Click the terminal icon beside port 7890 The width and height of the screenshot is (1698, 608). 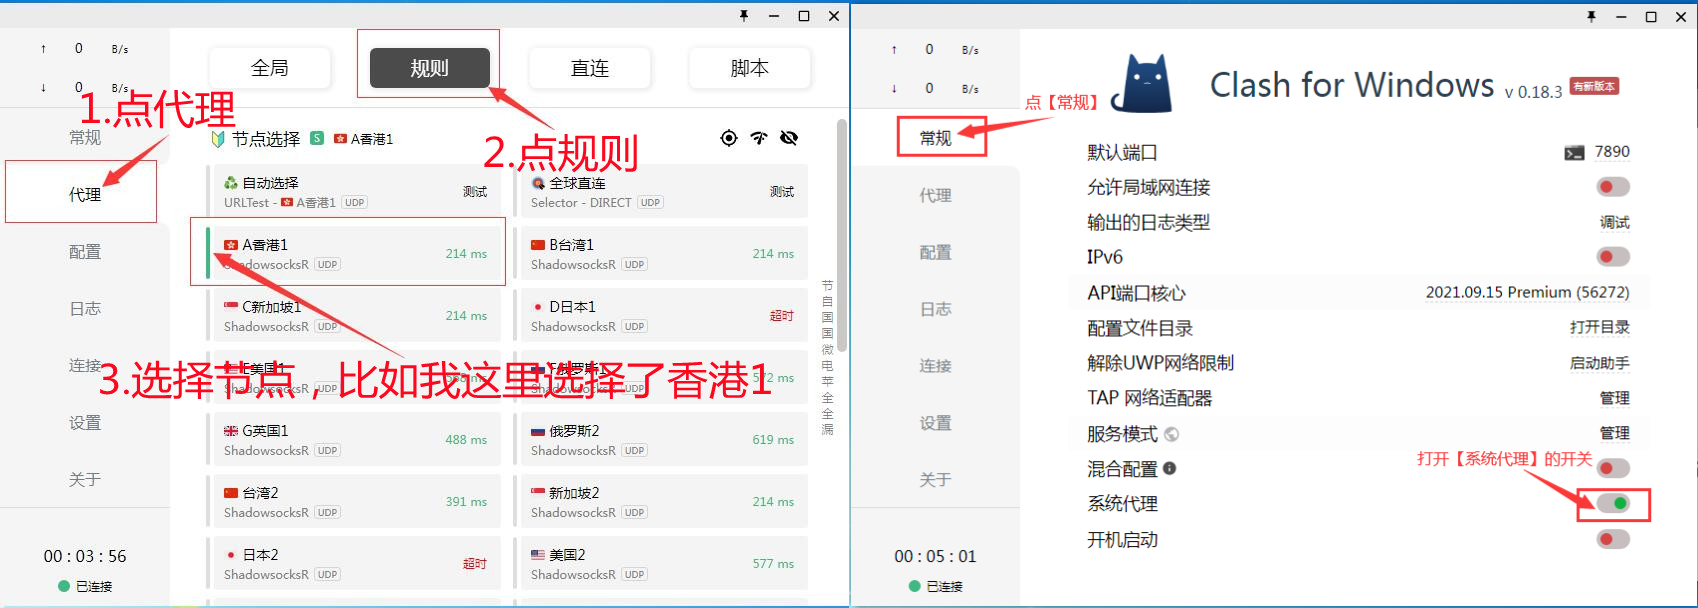[x=1574, y=153]
